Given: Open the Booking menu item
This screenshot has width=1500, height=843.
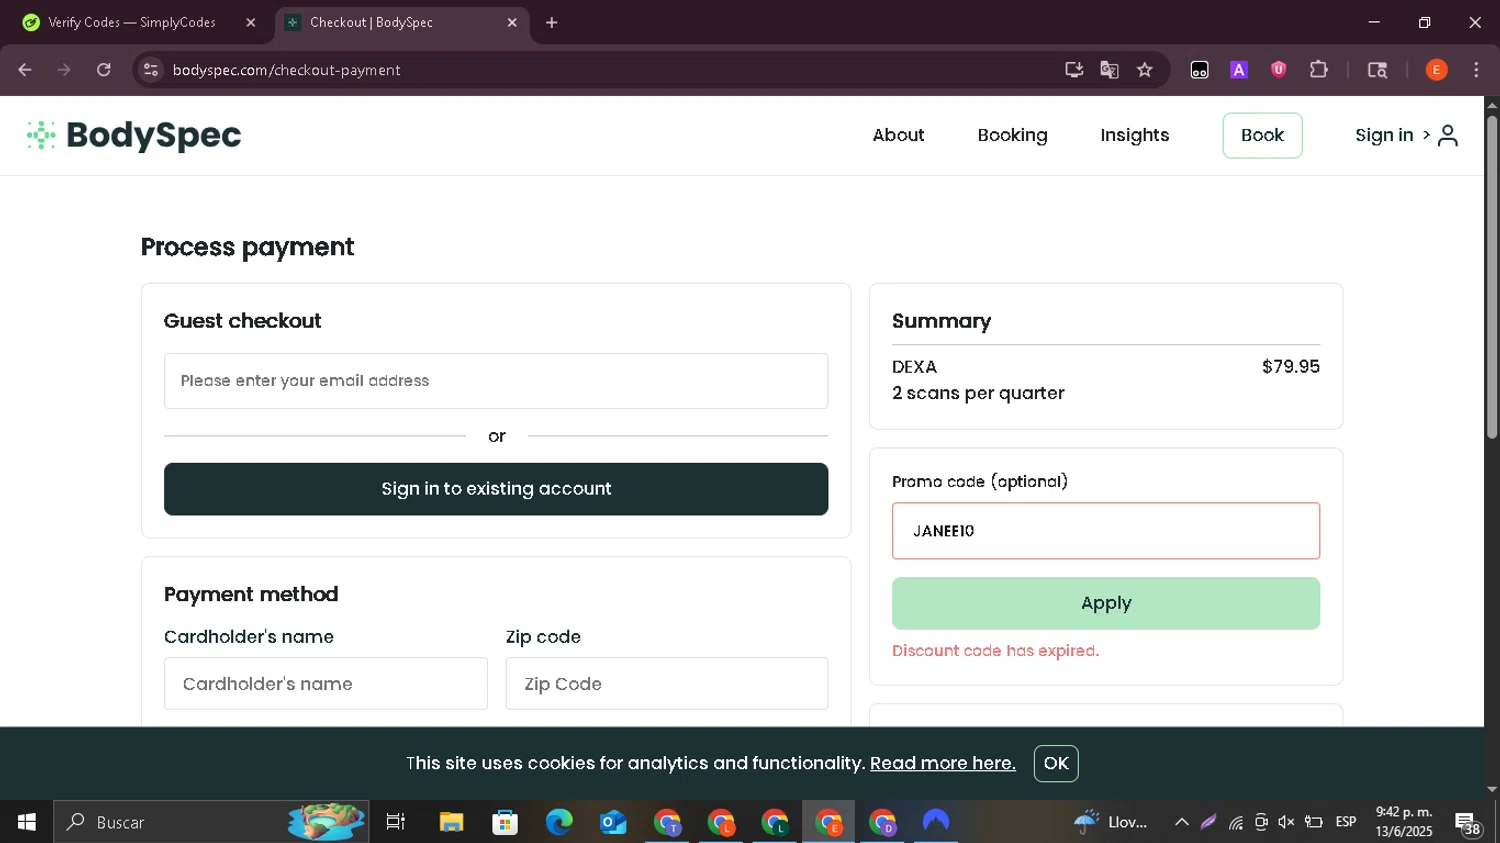Looking at the screenshot, I should tap(1012, 135).
